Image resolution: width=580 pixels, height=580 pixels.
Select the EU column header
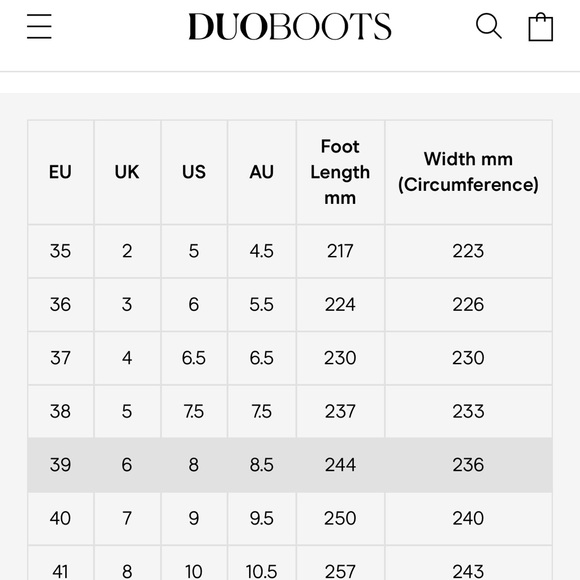[60, 172]
